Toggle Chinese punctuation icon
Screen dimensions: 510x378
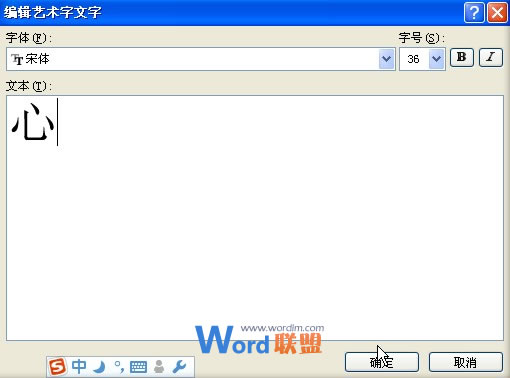[x=119, y=367]
